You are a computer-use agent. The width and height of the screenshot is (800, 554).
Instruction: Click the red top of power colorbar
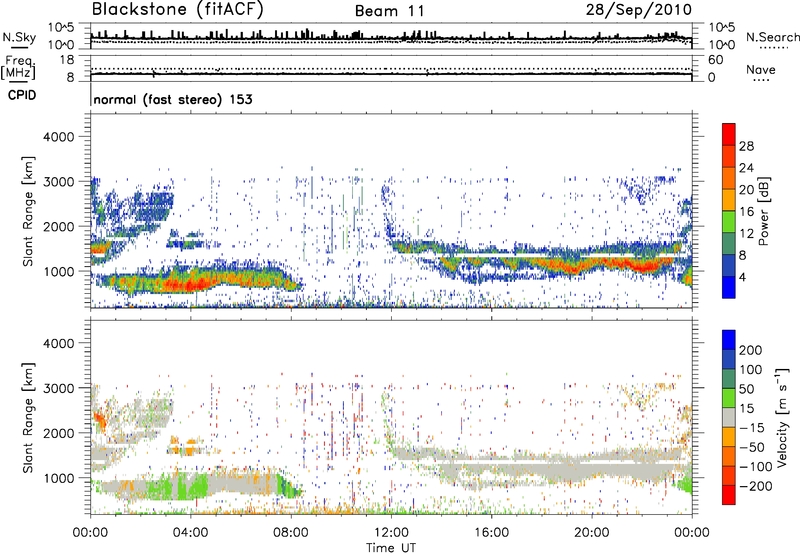pyautogui.click(x=729, y=135)
